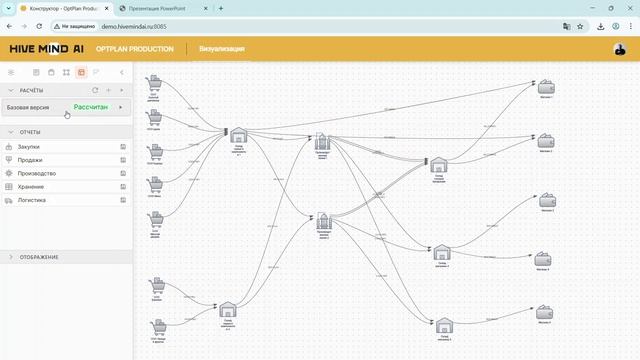Go back in browser history
640x360 pixels.
[9, 27]
